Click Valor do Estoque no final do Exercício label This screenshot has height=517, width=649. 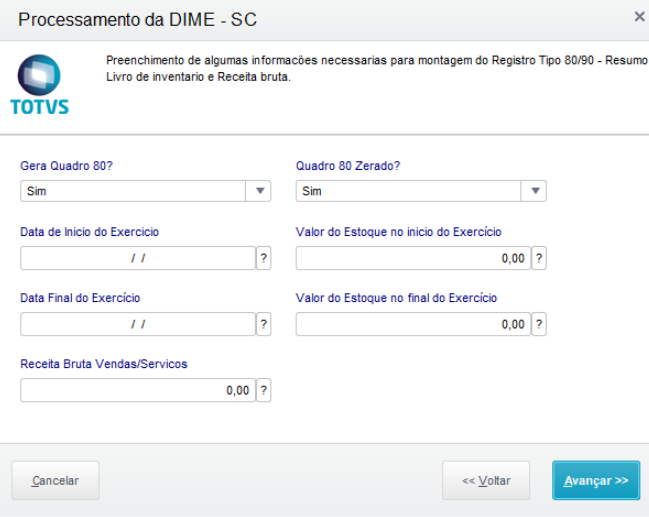[x=396, y=298]
